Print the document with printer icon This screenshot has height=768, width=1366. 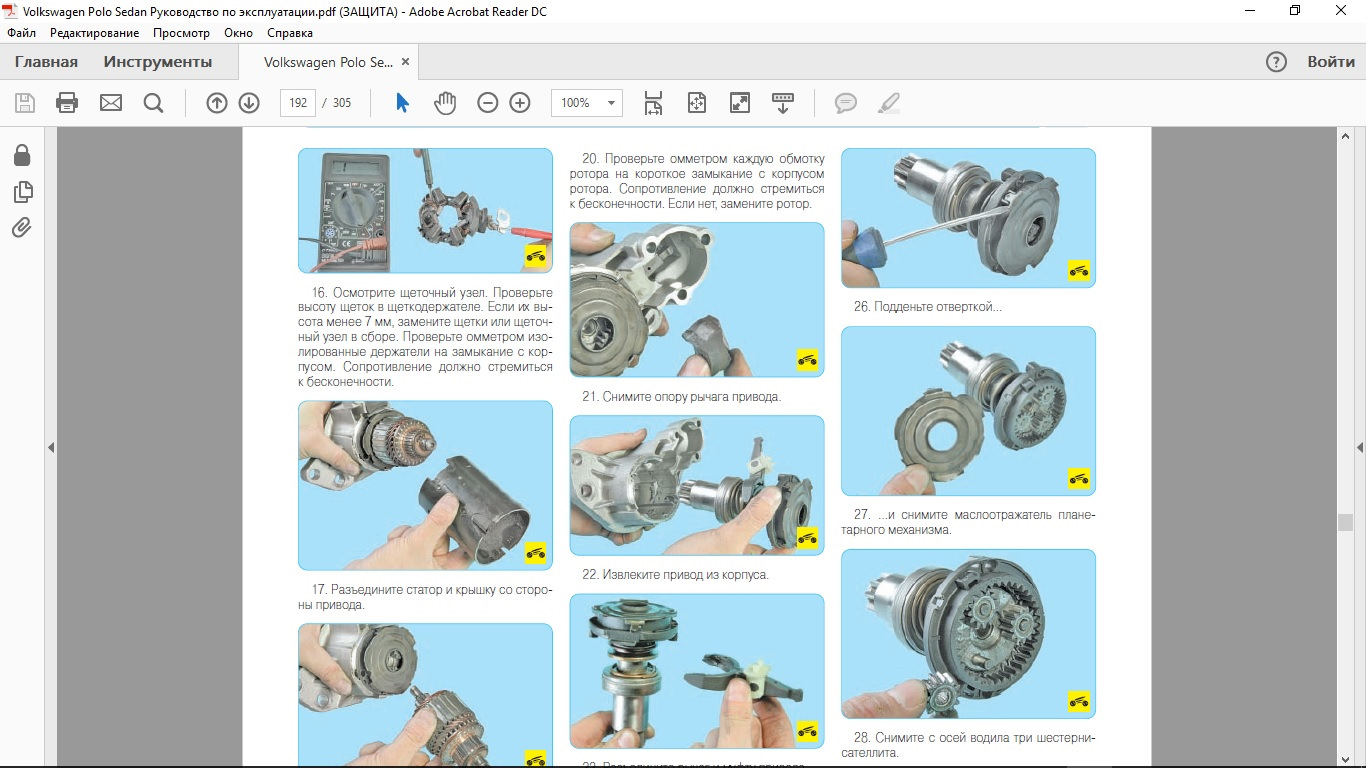[x=67, y=103]
